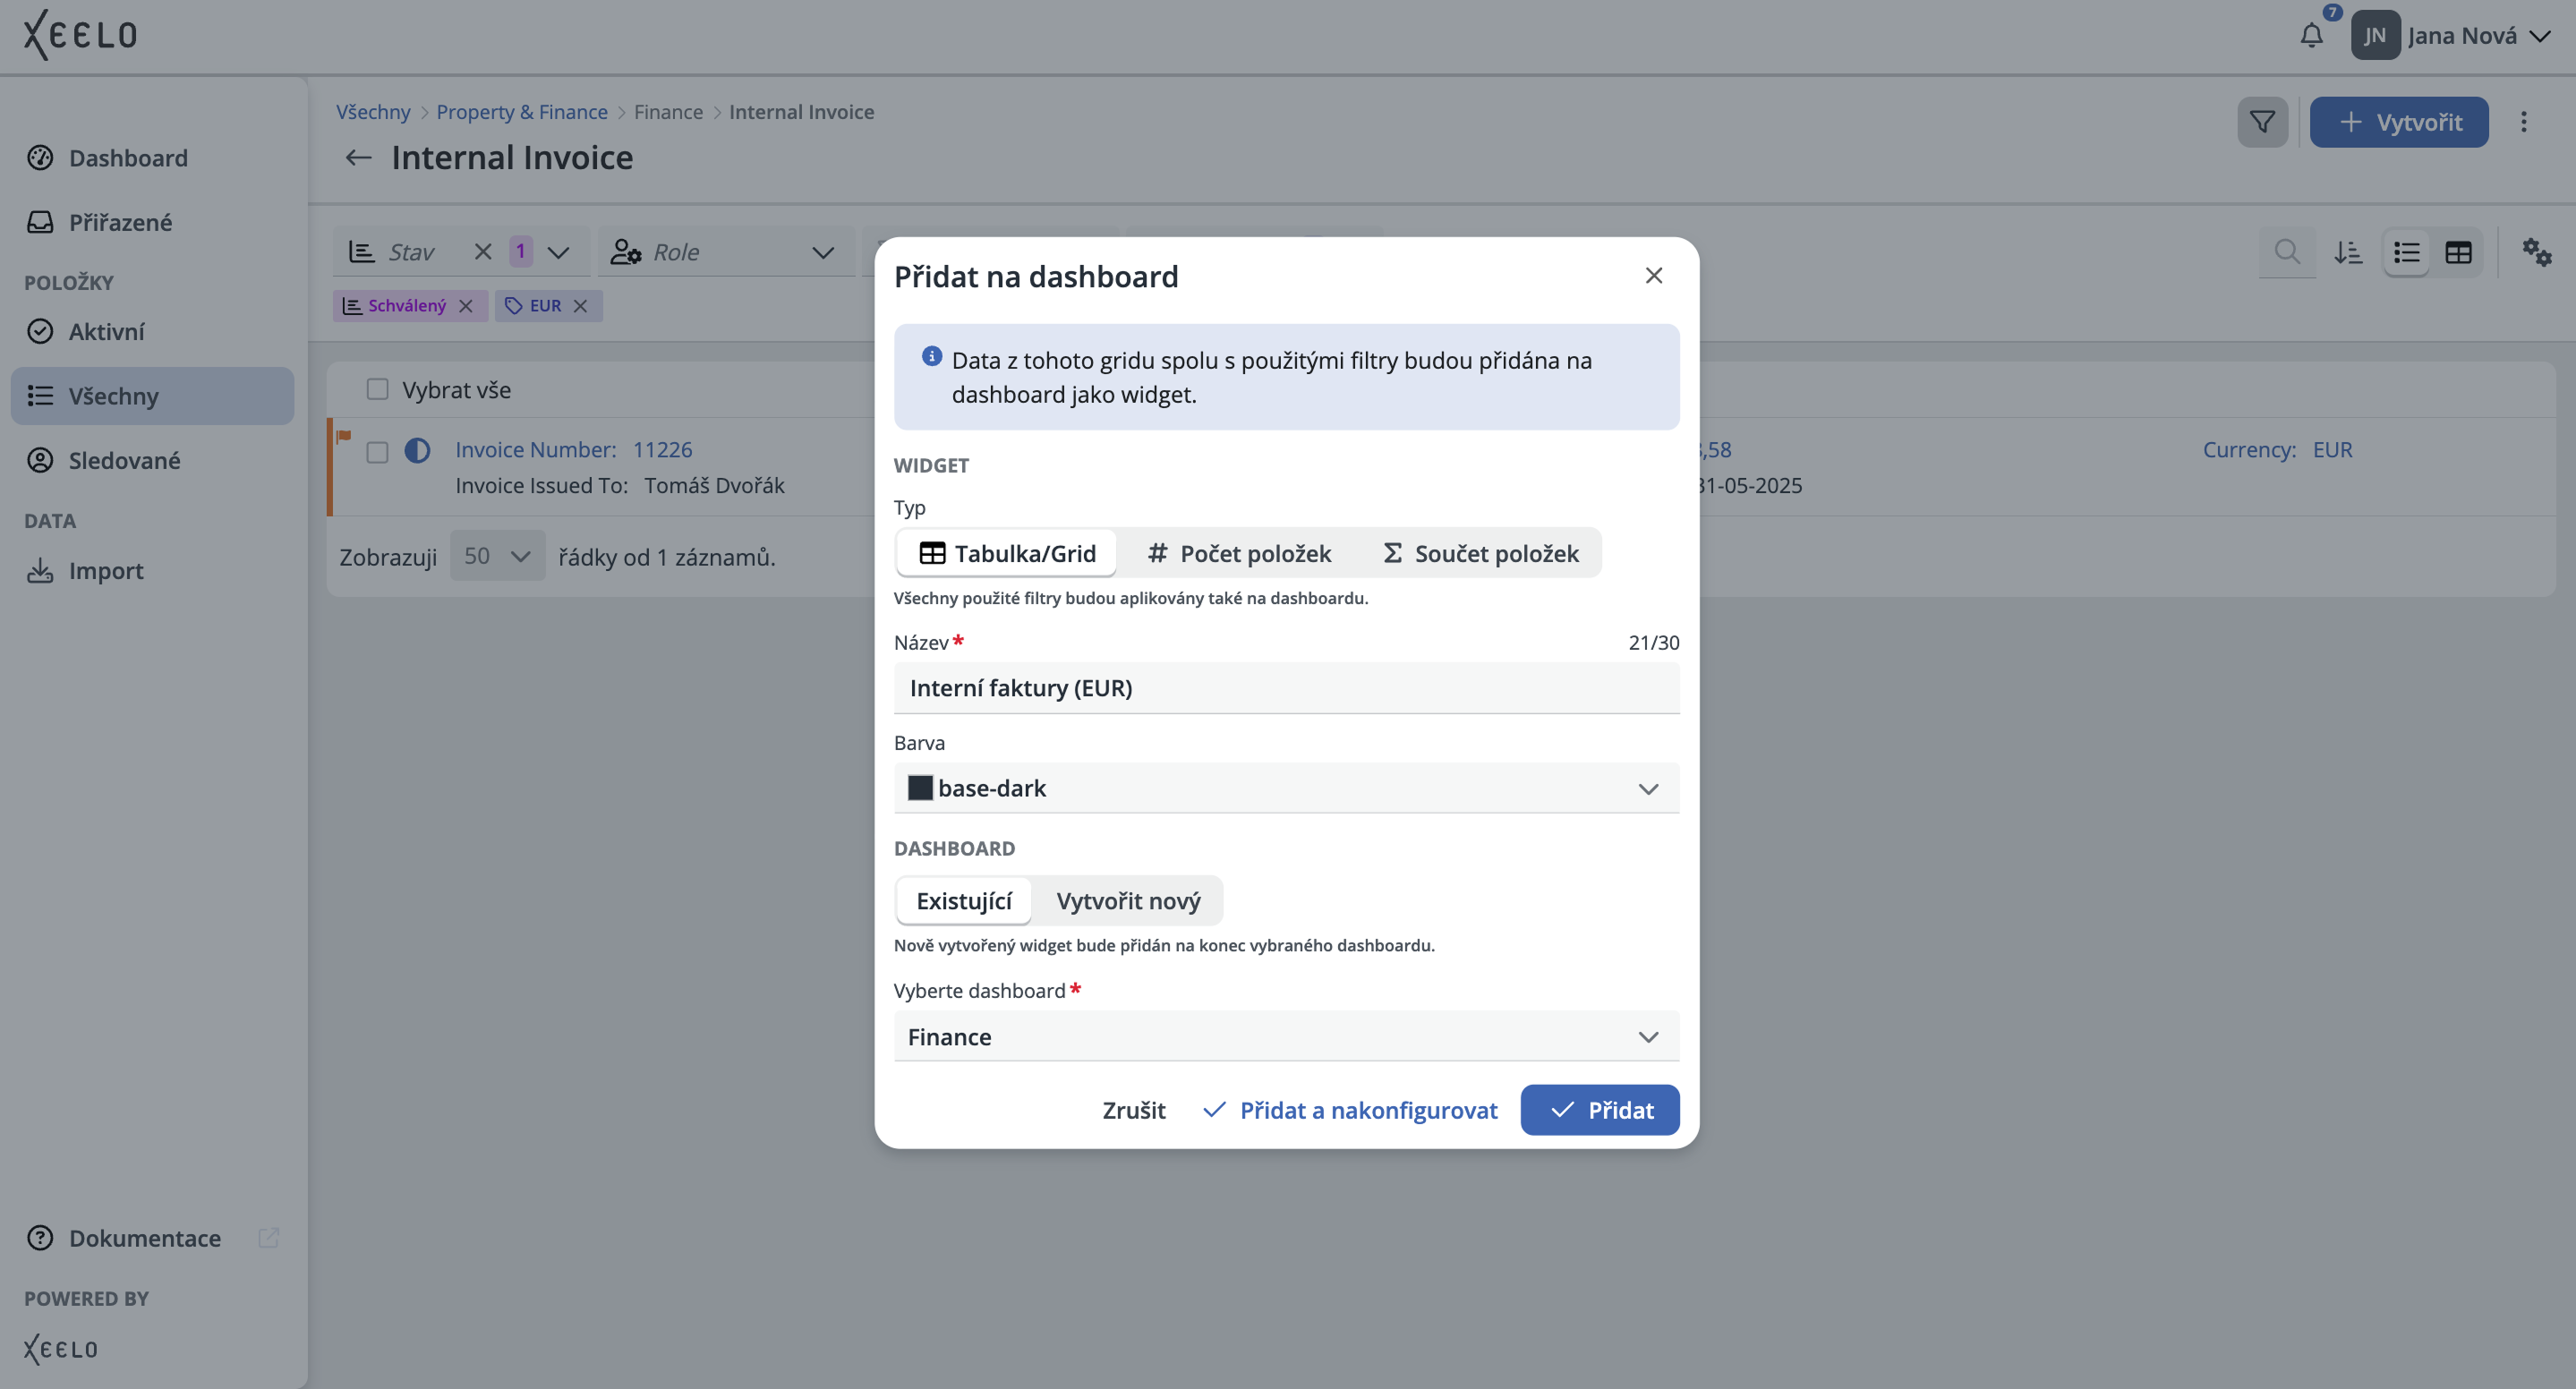Expand the Role filter dropdown

pyautogui.click(x=823, y=252)
